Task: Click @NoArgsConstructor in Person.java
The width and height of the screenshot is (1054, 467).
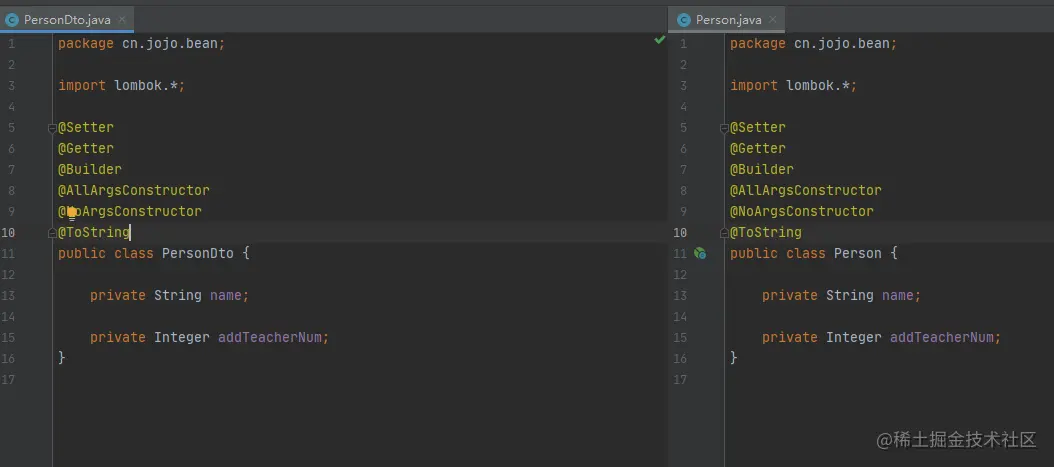Action: (802, 211)
